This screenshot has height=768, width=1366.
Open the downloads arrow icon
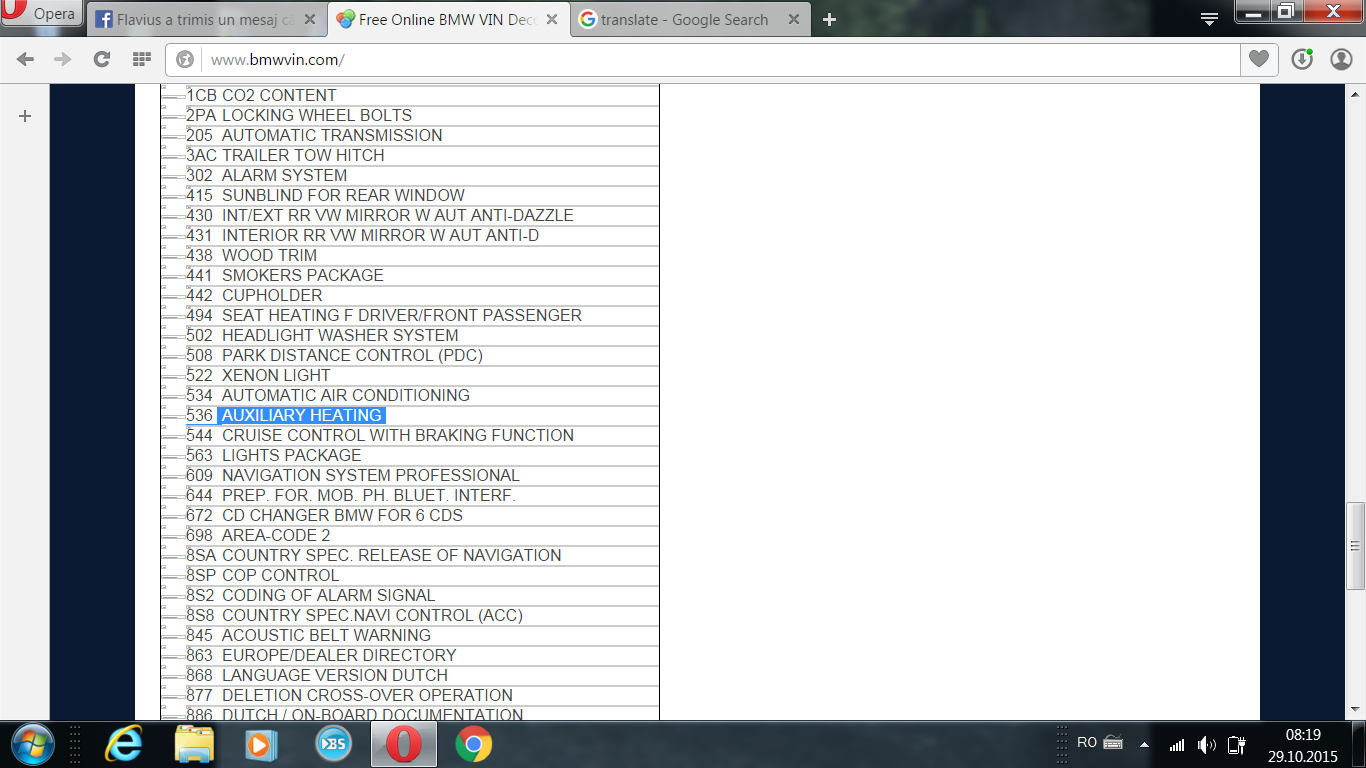[x=1301, y=60]
